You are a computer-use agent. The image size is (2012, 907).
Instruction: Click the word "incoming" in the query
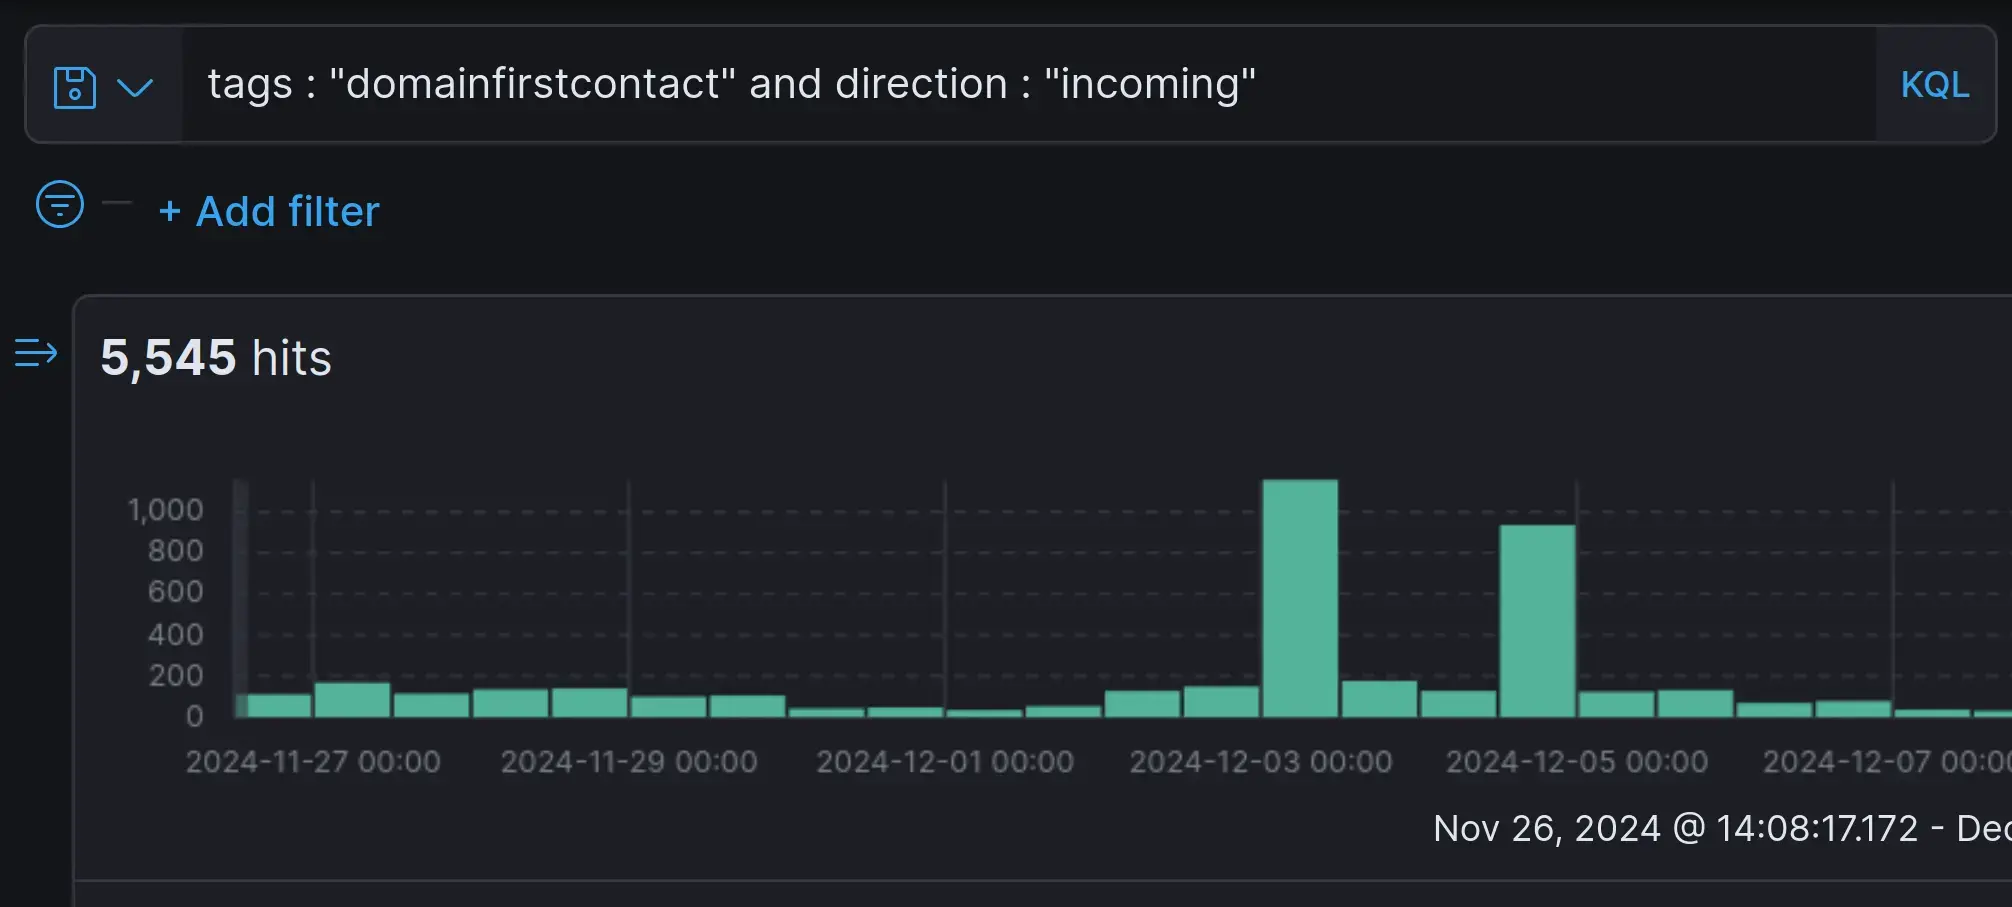click(x=1149, y=84)
